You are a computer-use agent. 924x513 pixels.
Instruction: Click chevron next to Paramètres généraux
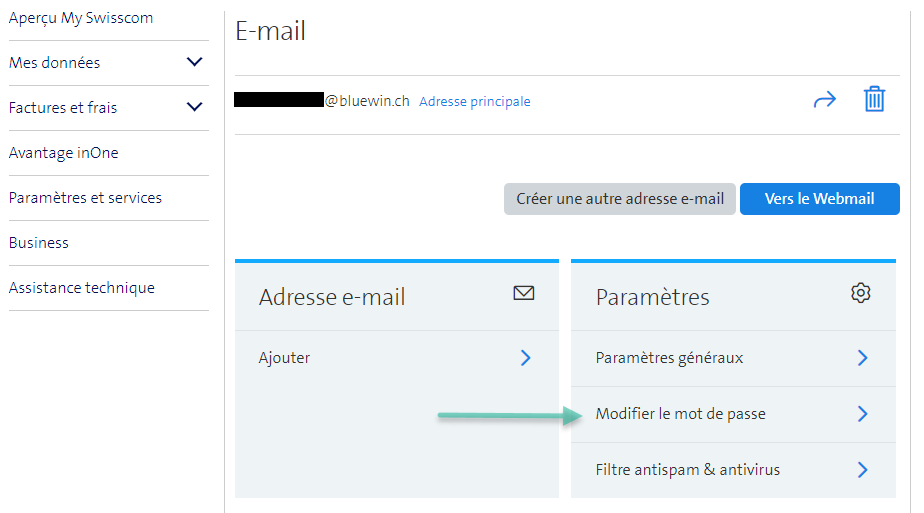tap(862, 358)
